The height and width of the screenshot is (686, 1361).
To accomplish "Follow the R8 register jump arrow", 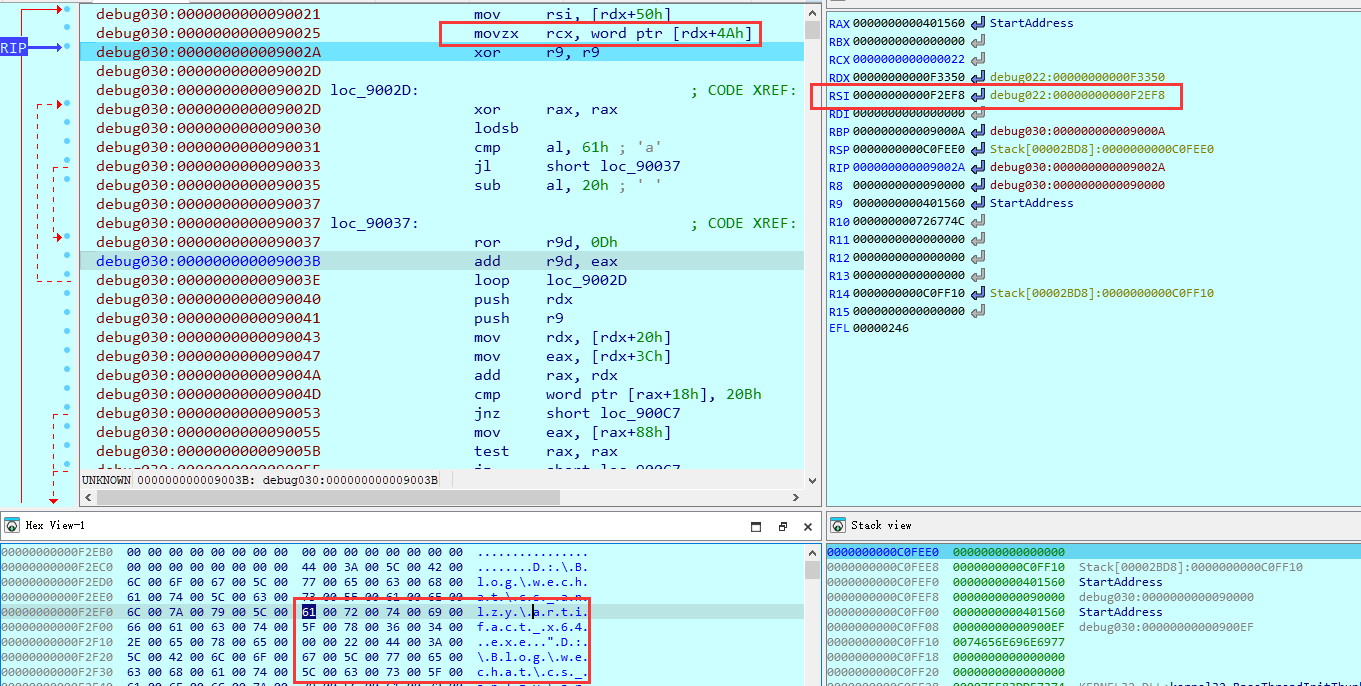I will [978, 185].
